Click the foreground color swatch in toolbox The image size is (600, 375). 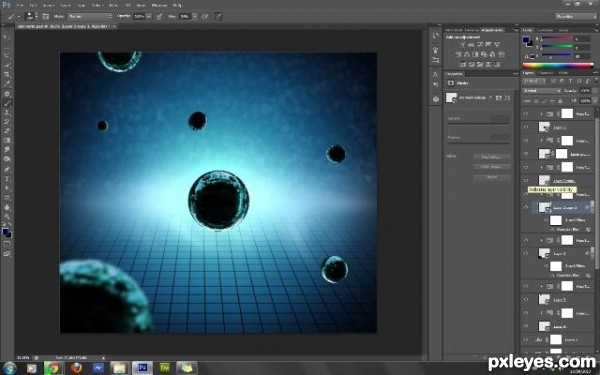[x=5, y=231]
